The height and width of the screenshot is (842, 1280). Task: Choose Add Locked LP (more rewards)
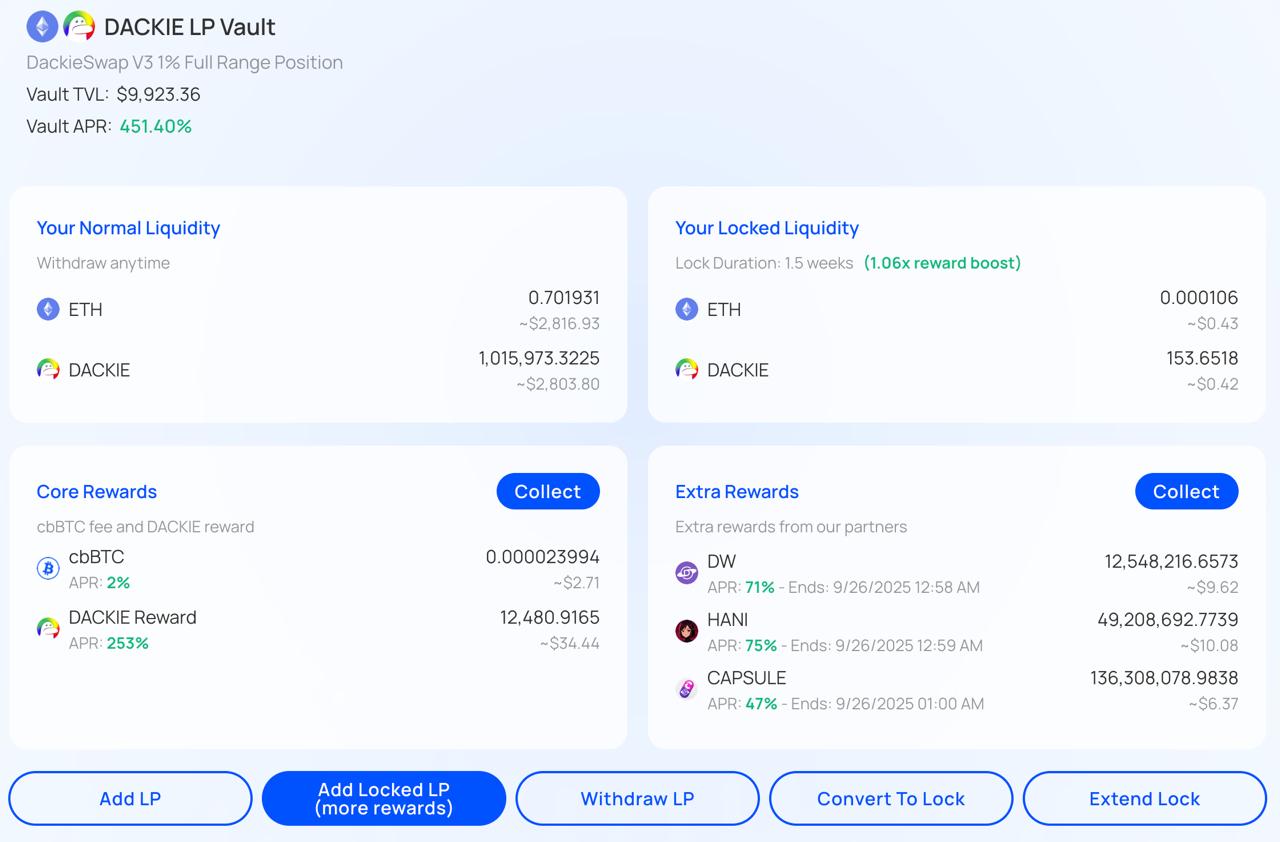pos(384,798)
